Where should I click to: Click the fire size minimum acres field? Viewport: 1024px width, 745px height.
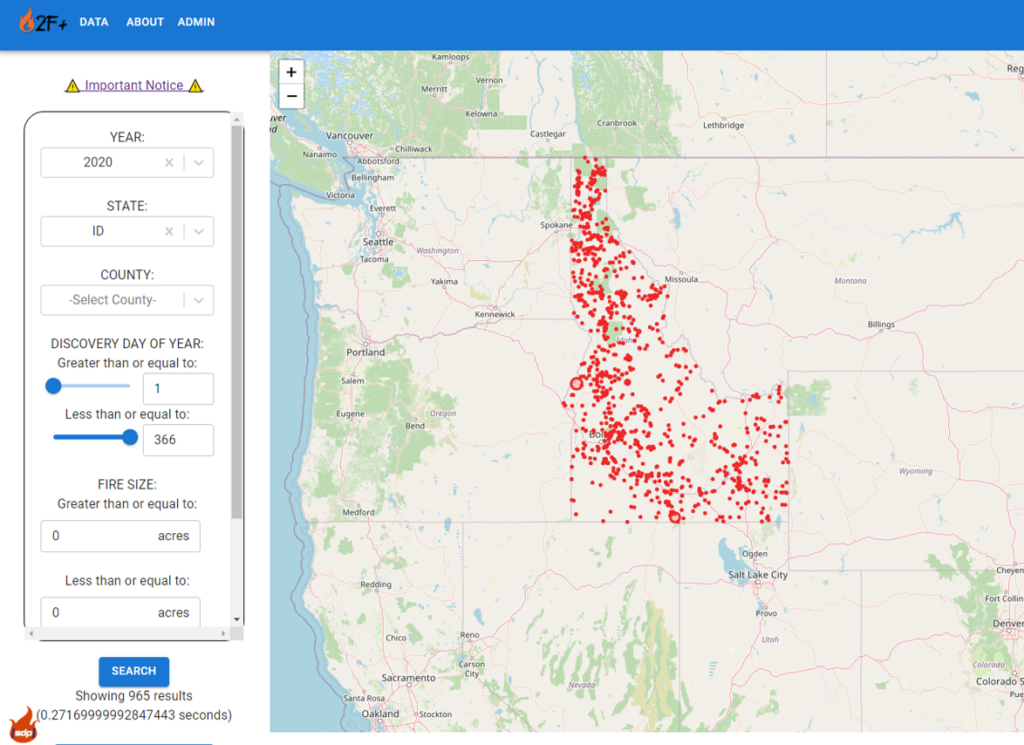(121, 536)
